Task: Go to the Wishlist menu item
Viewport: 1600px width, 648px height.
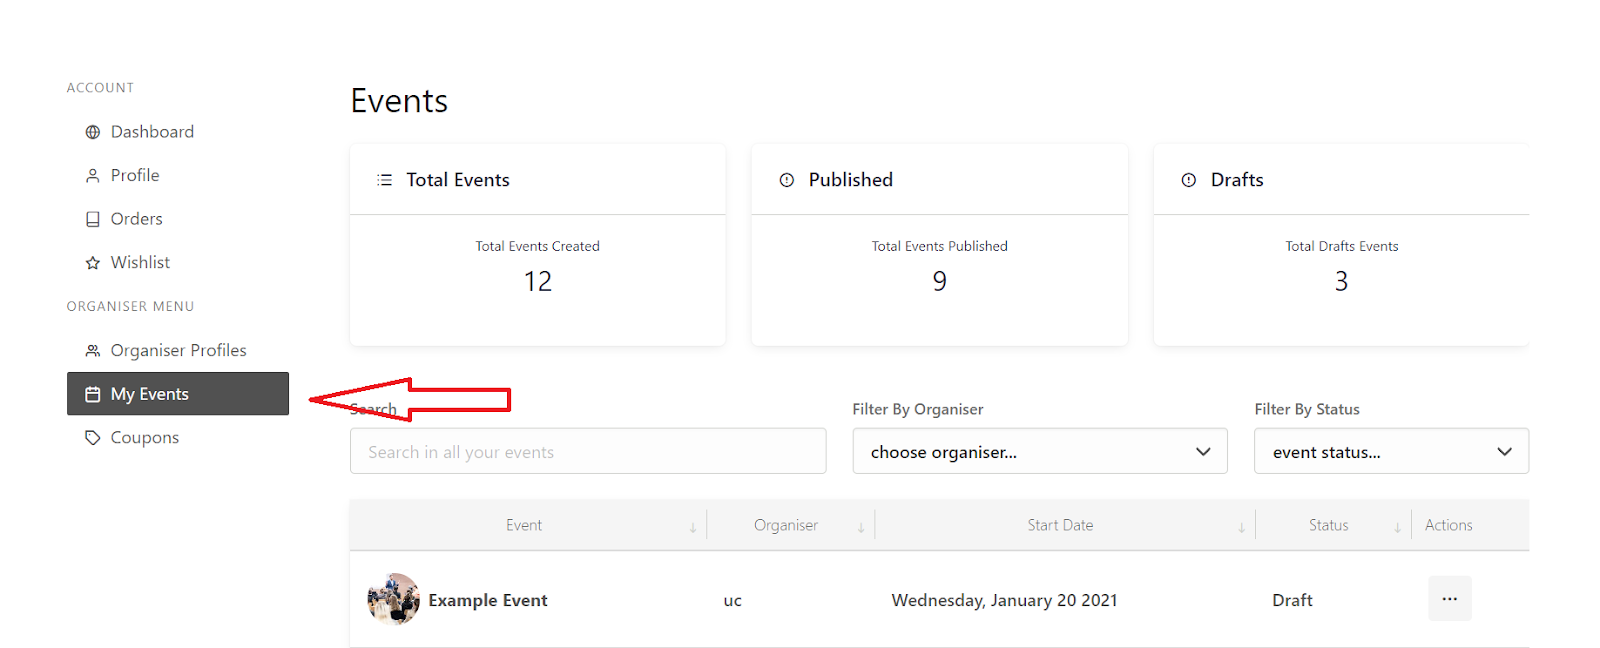Action: [x=140, y=263]
